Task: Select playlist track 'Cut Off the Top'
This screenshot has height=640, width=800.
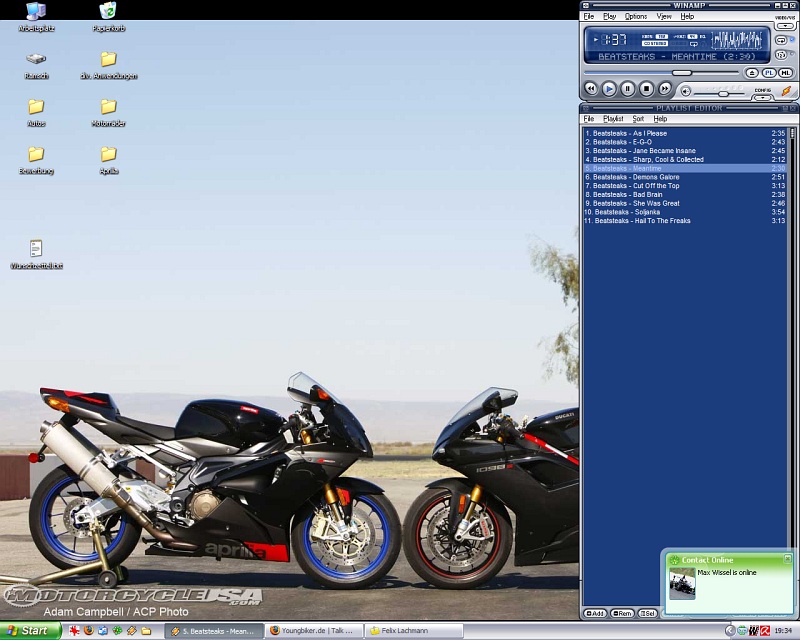Action: 685,186
